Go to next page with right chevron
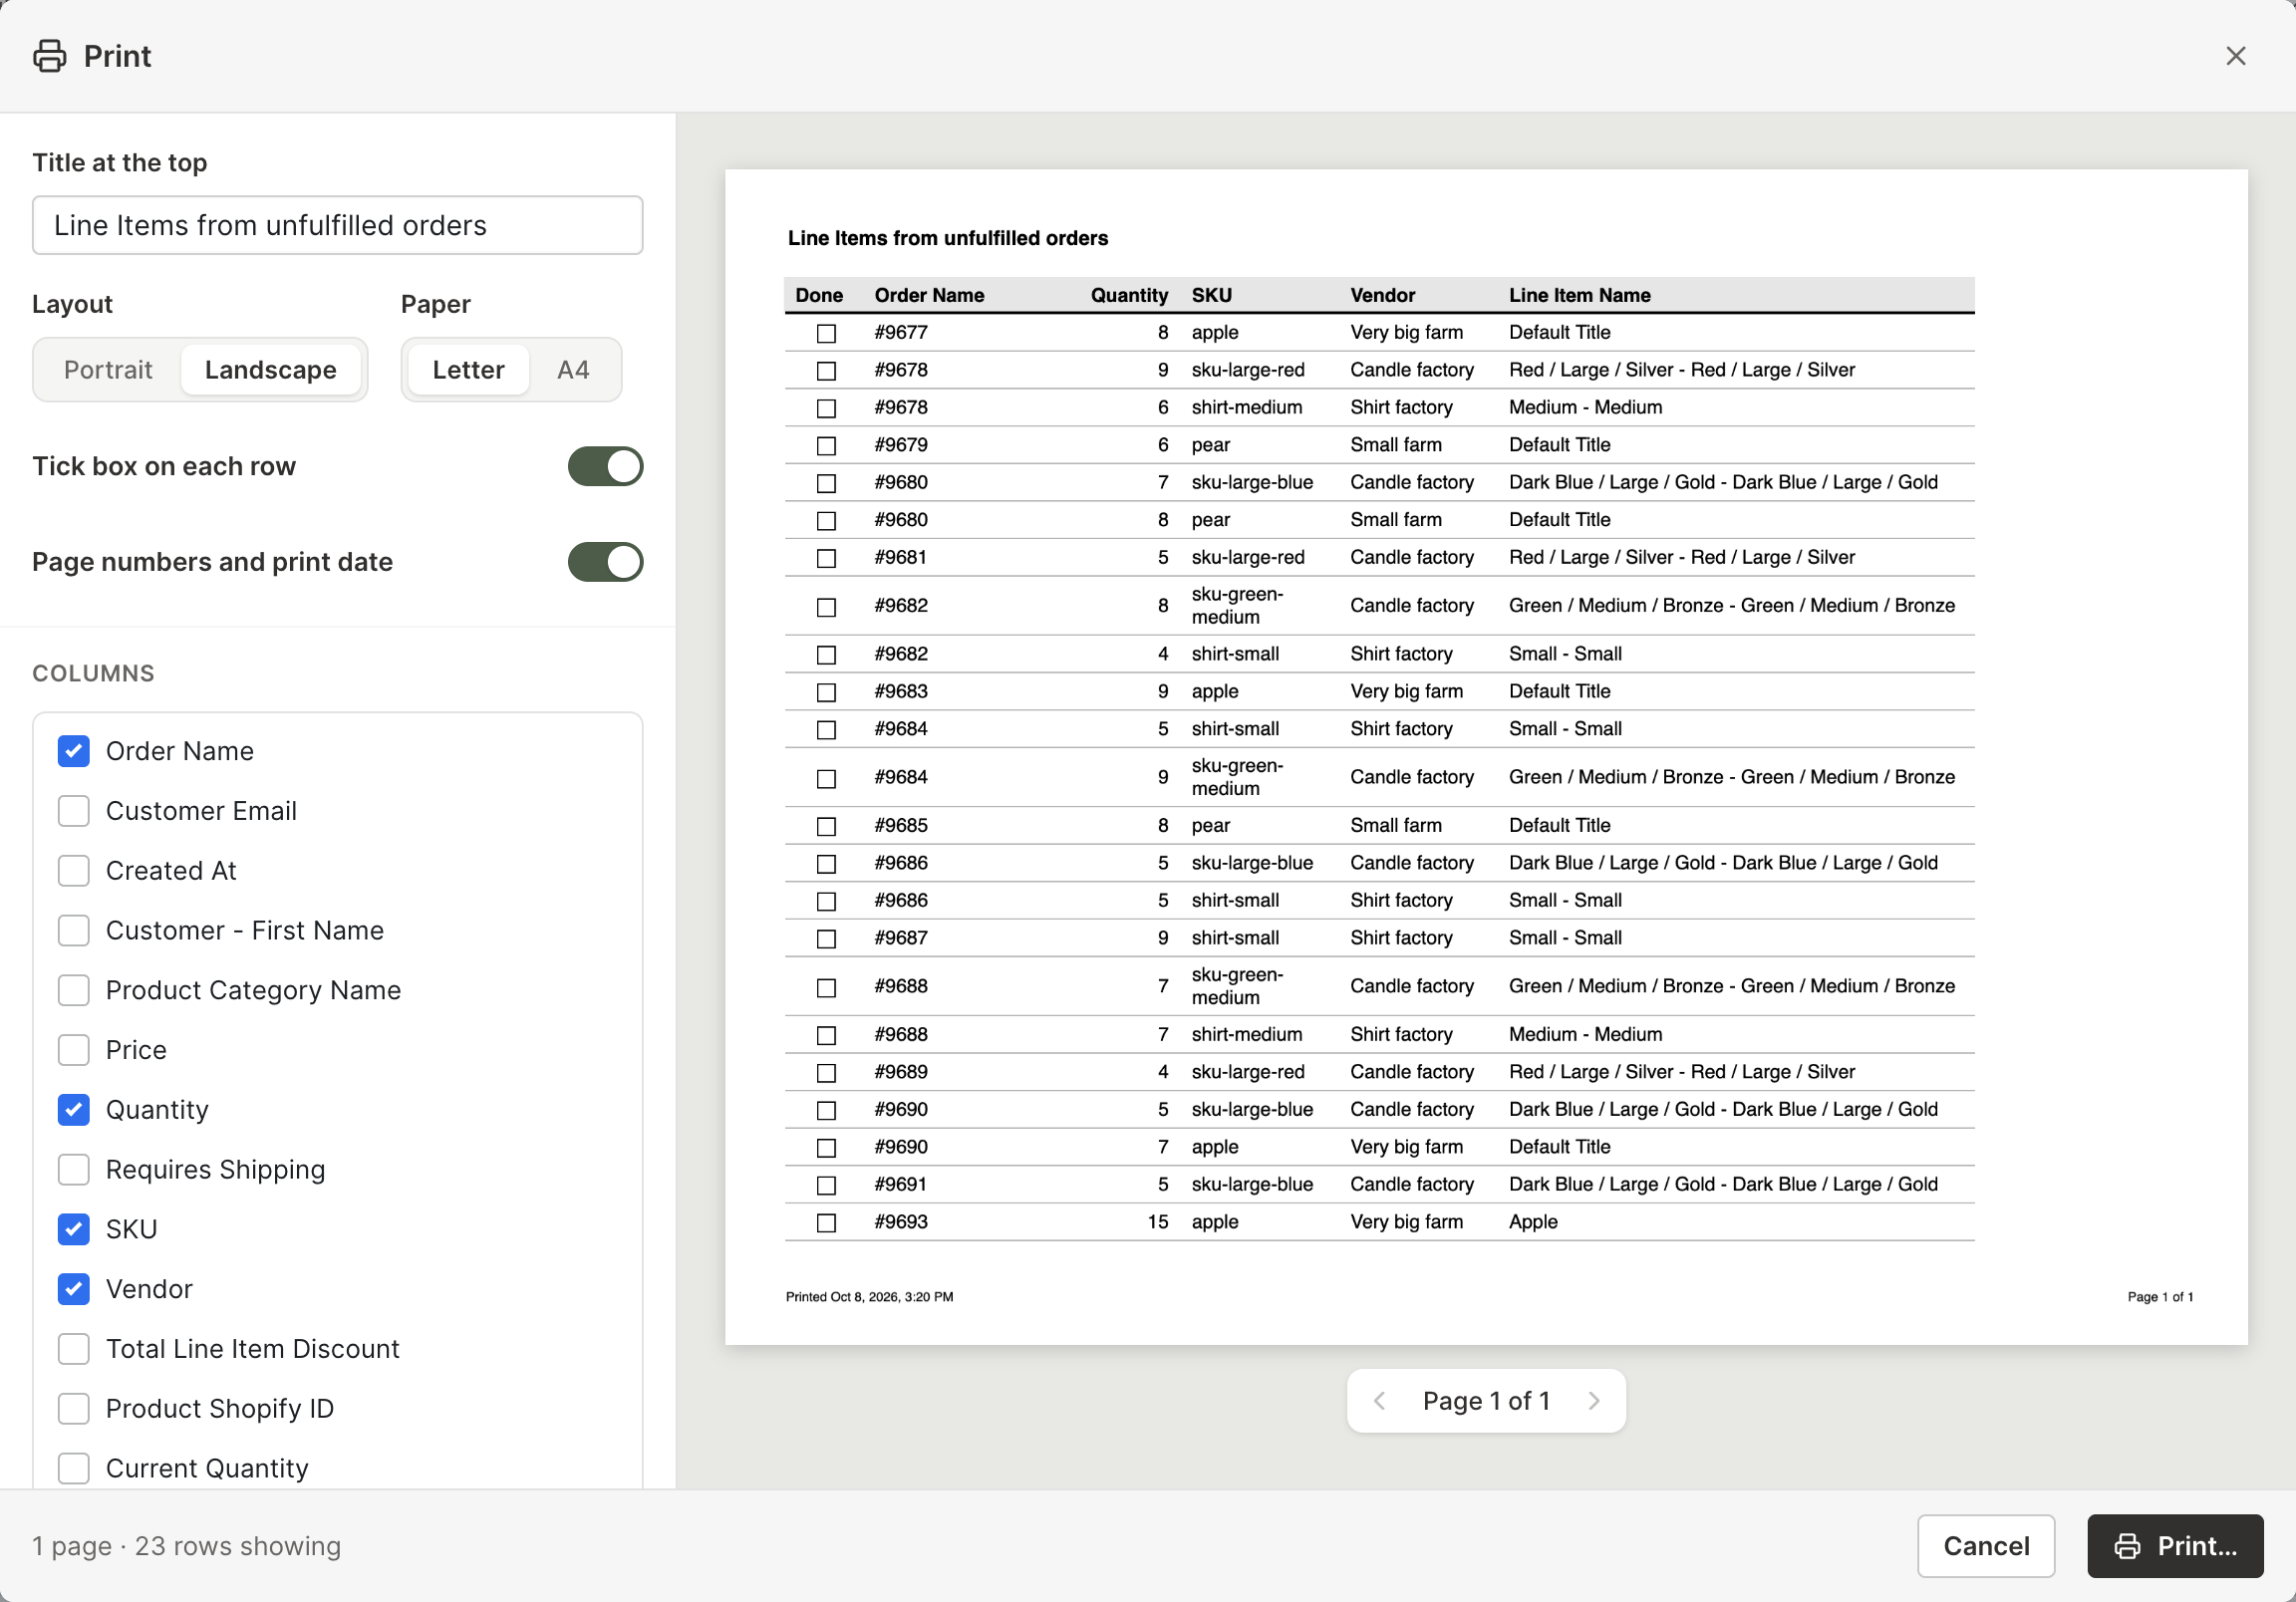This screenshot has height=1602, width=2296. pyautogui.click(x=1594, y=1400)
